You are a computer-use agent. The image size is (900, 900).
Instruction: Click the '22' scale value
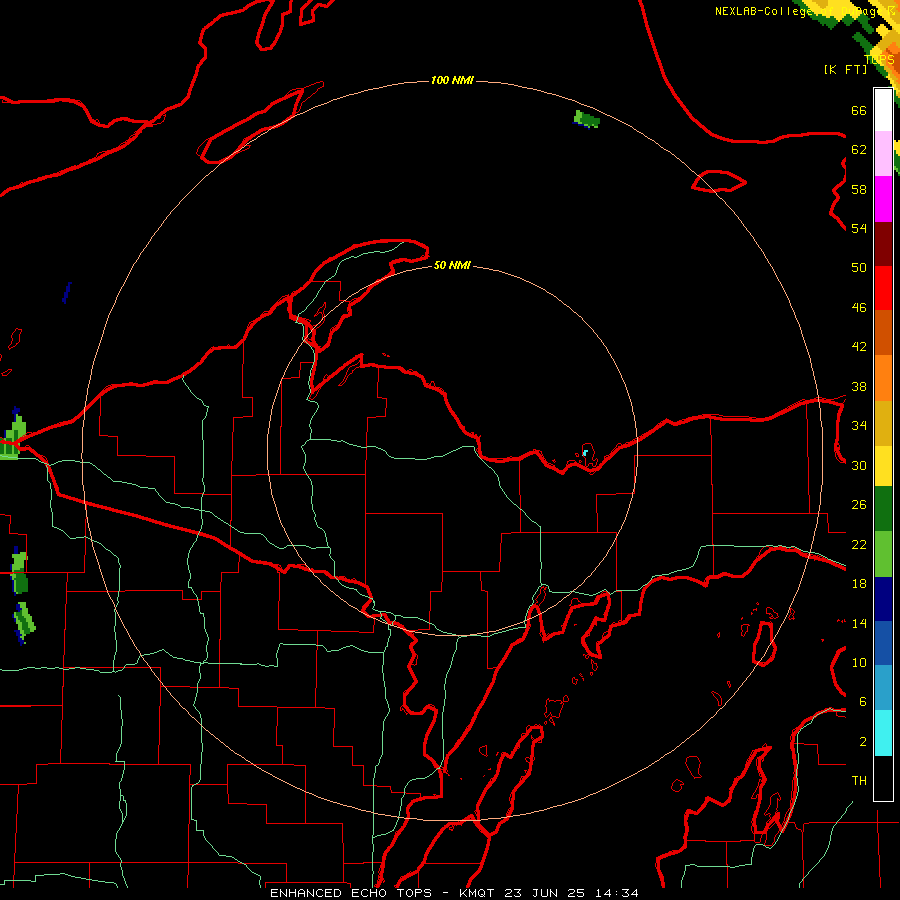[x=859, y=544]
